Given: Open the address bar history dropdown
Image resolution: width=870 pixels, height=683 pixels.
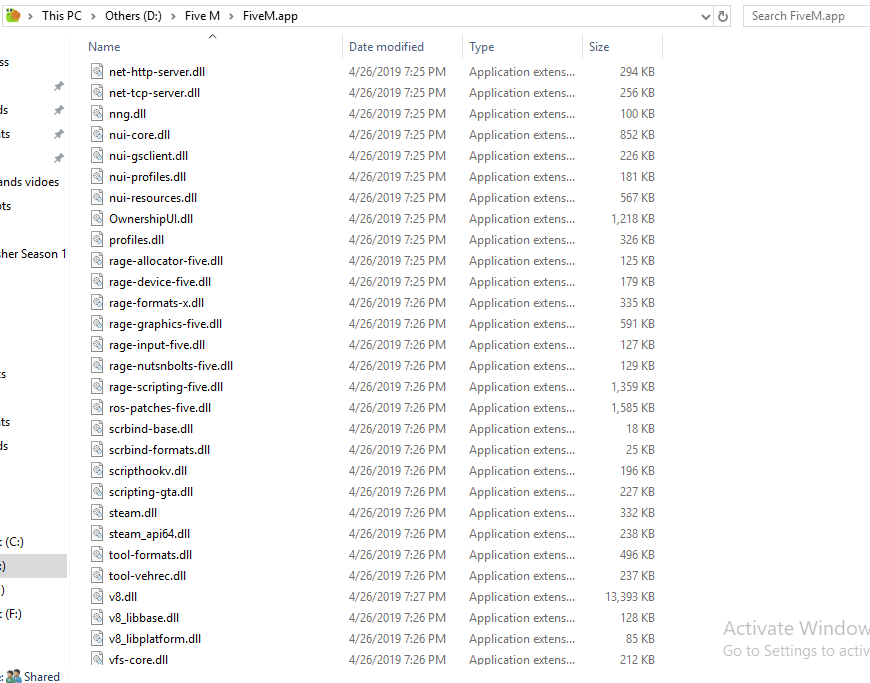Looking at the screenshot, I should [x=706, y=17].
